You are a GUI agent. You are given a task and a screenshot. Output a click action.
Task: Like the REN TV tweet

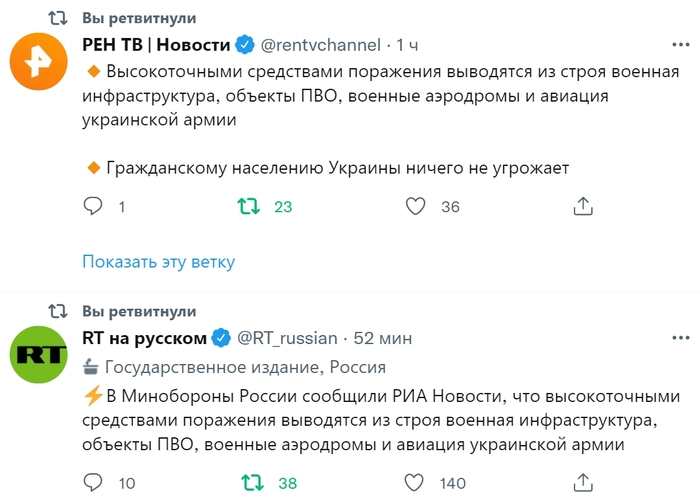point(417,207)
